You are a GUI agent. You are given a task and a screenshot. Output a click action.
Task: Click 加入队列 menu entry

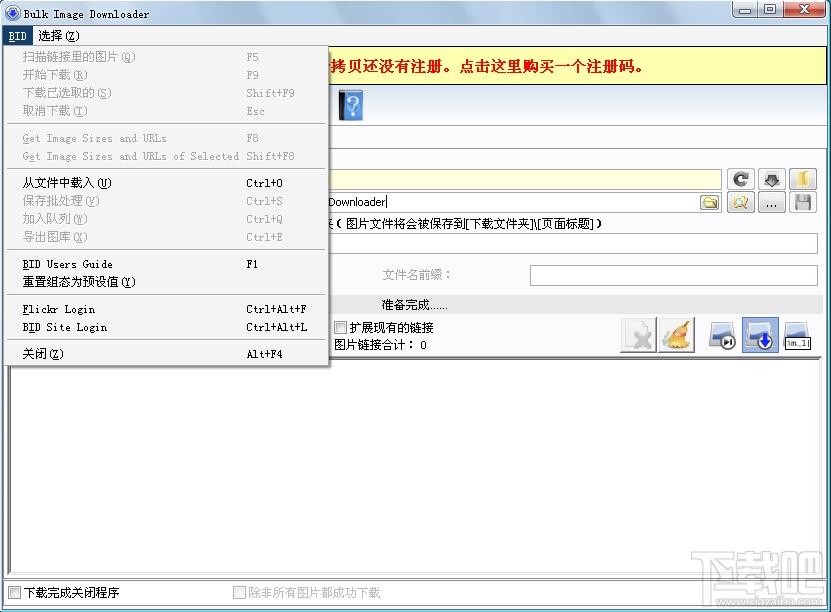[167, 219]
